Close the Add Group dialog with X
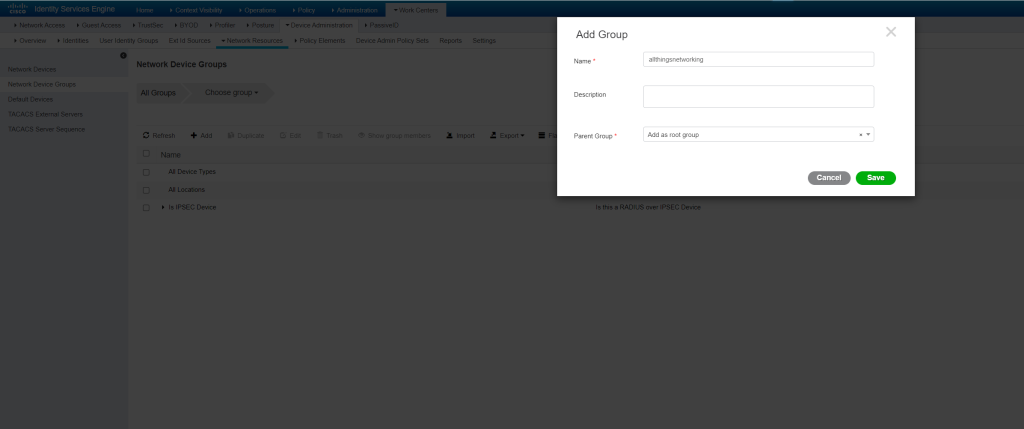Viewport: 1024px width, 429px height. 891,32
